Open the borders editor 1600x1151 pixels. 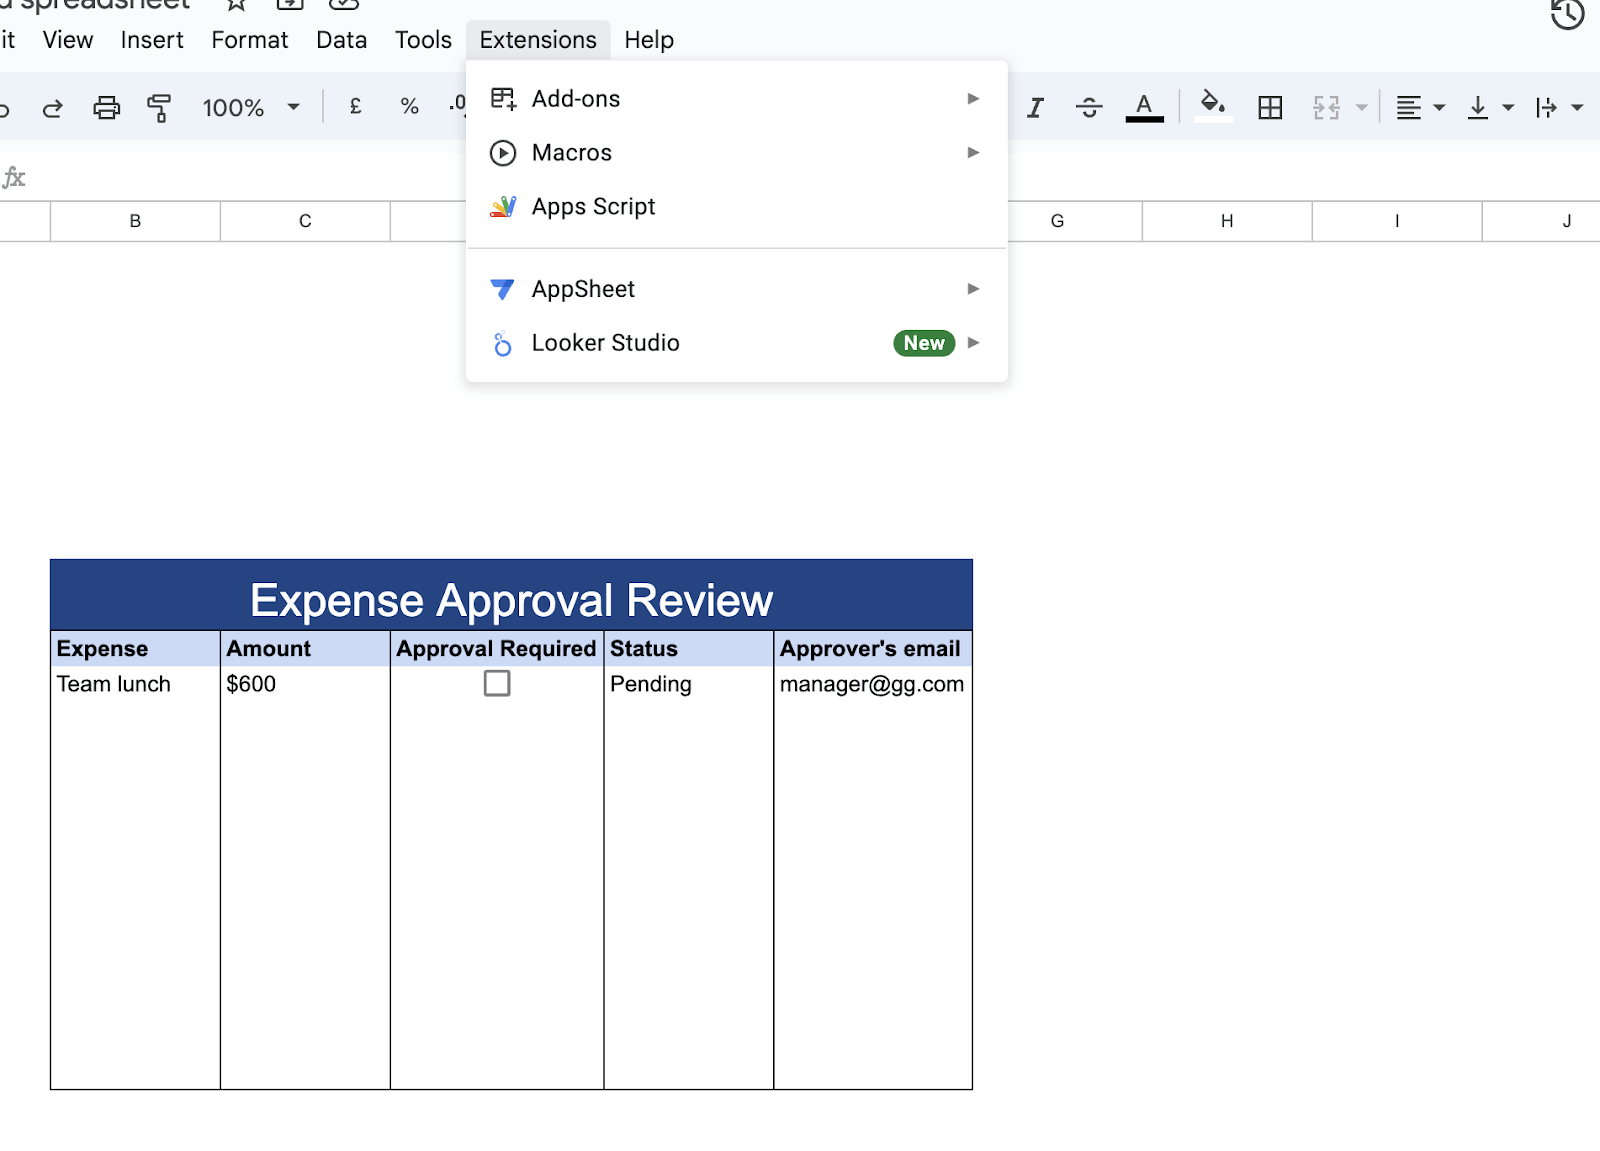[1269, 107]
